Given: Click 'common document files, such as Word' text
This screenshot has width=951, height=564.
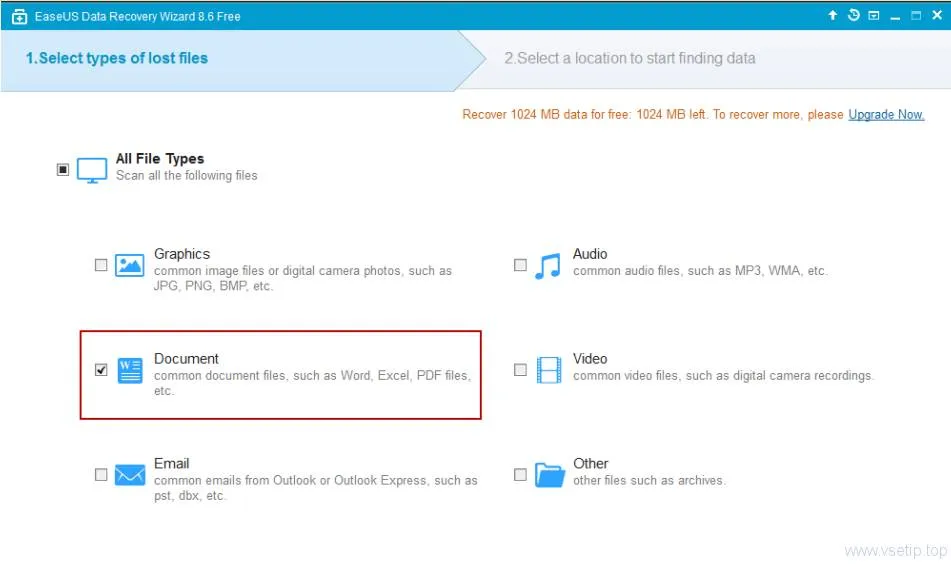Looking at the screenshot, I should 312,383.
